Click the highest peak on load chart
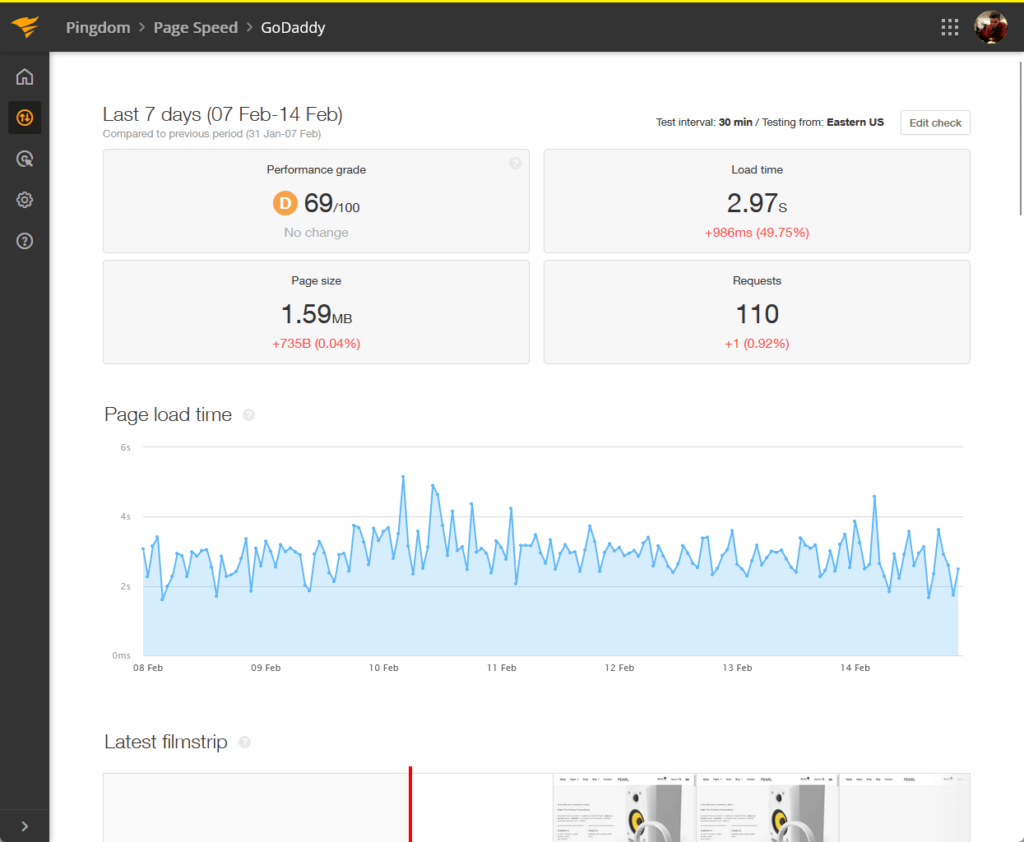 403,477
